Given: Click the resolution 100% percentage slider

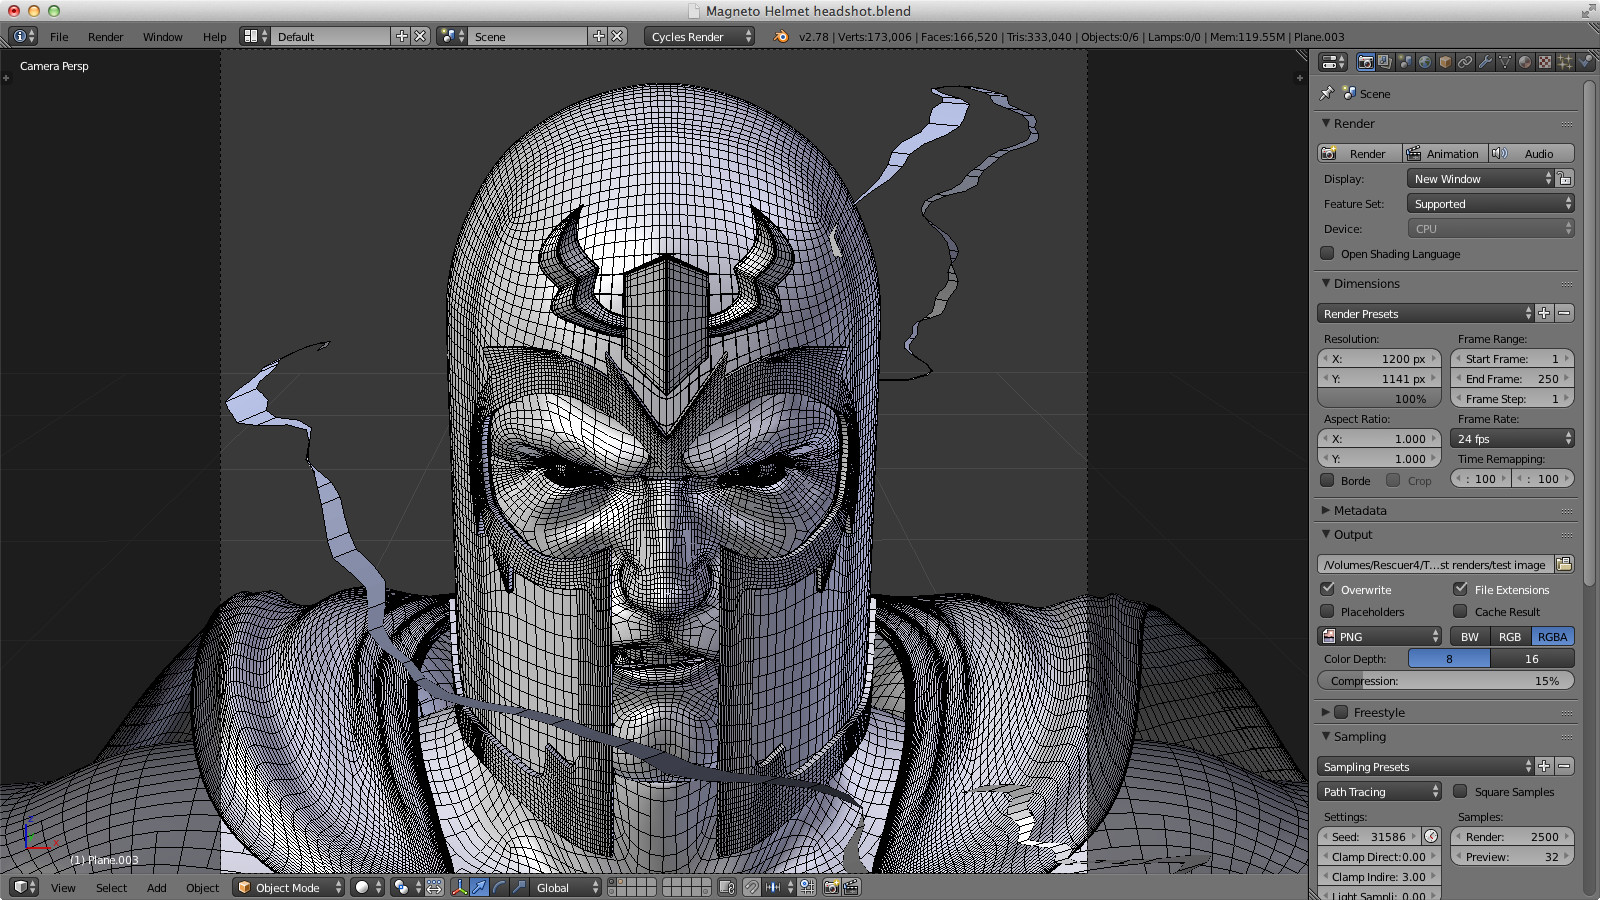Looking at the screenshot, I should point(1379,398).
